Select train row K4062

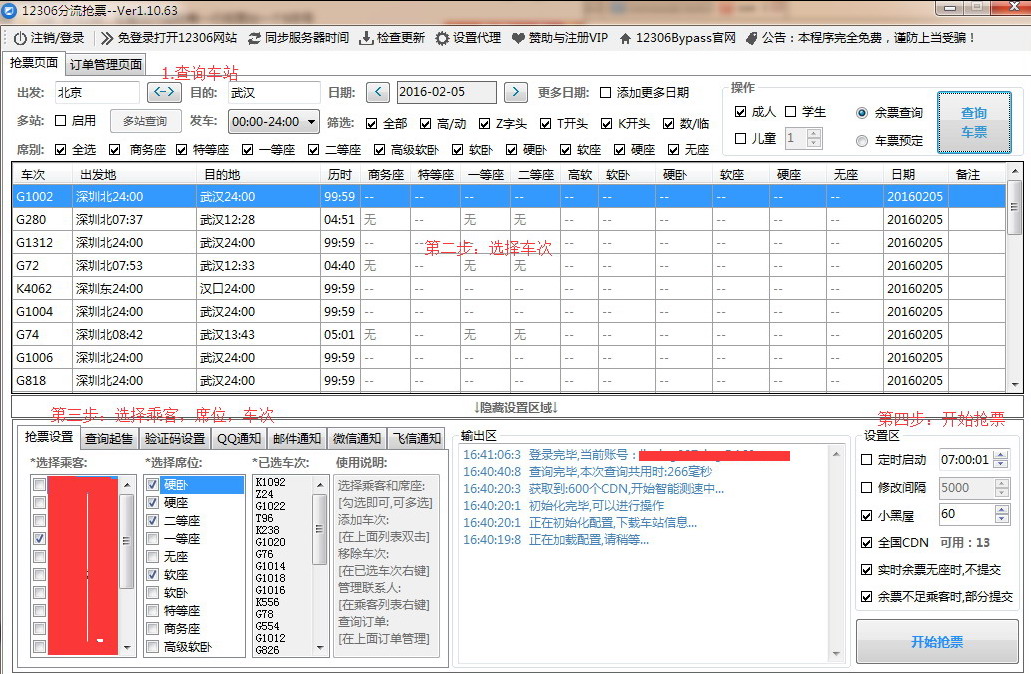(x=509, y=289)
